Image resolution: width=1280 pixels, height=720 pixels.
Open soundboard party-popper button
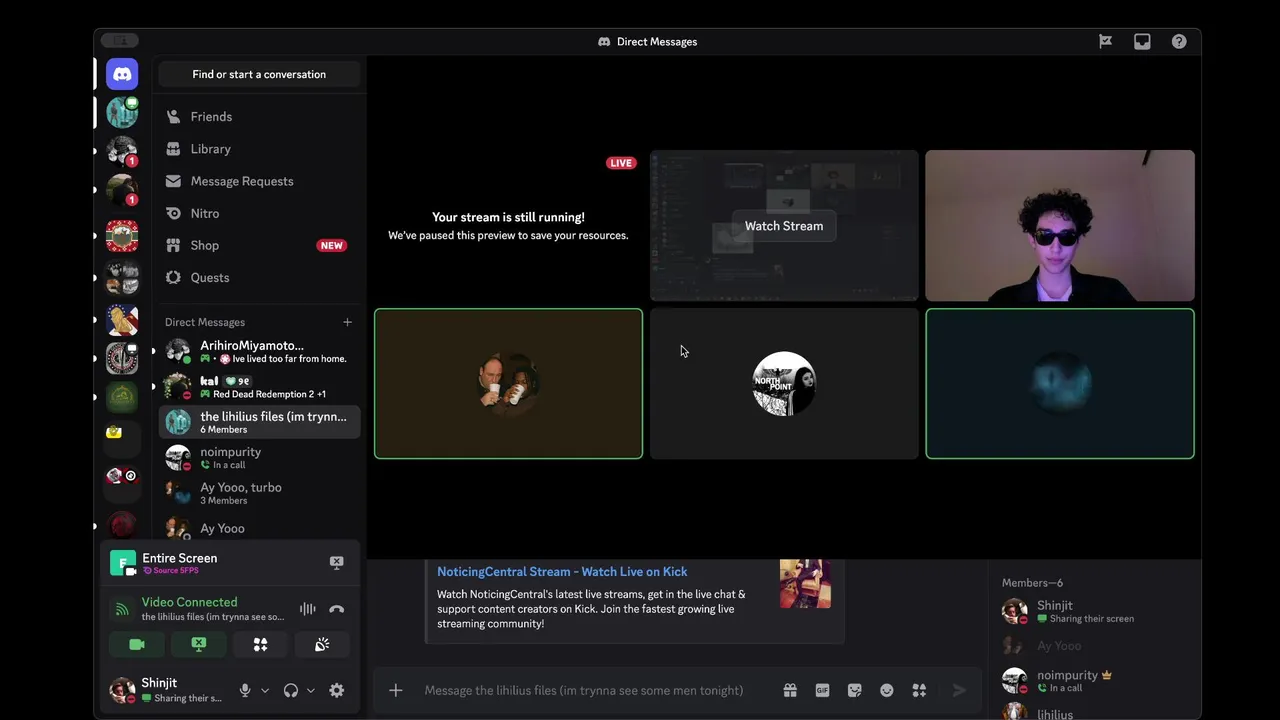point(322,645)
